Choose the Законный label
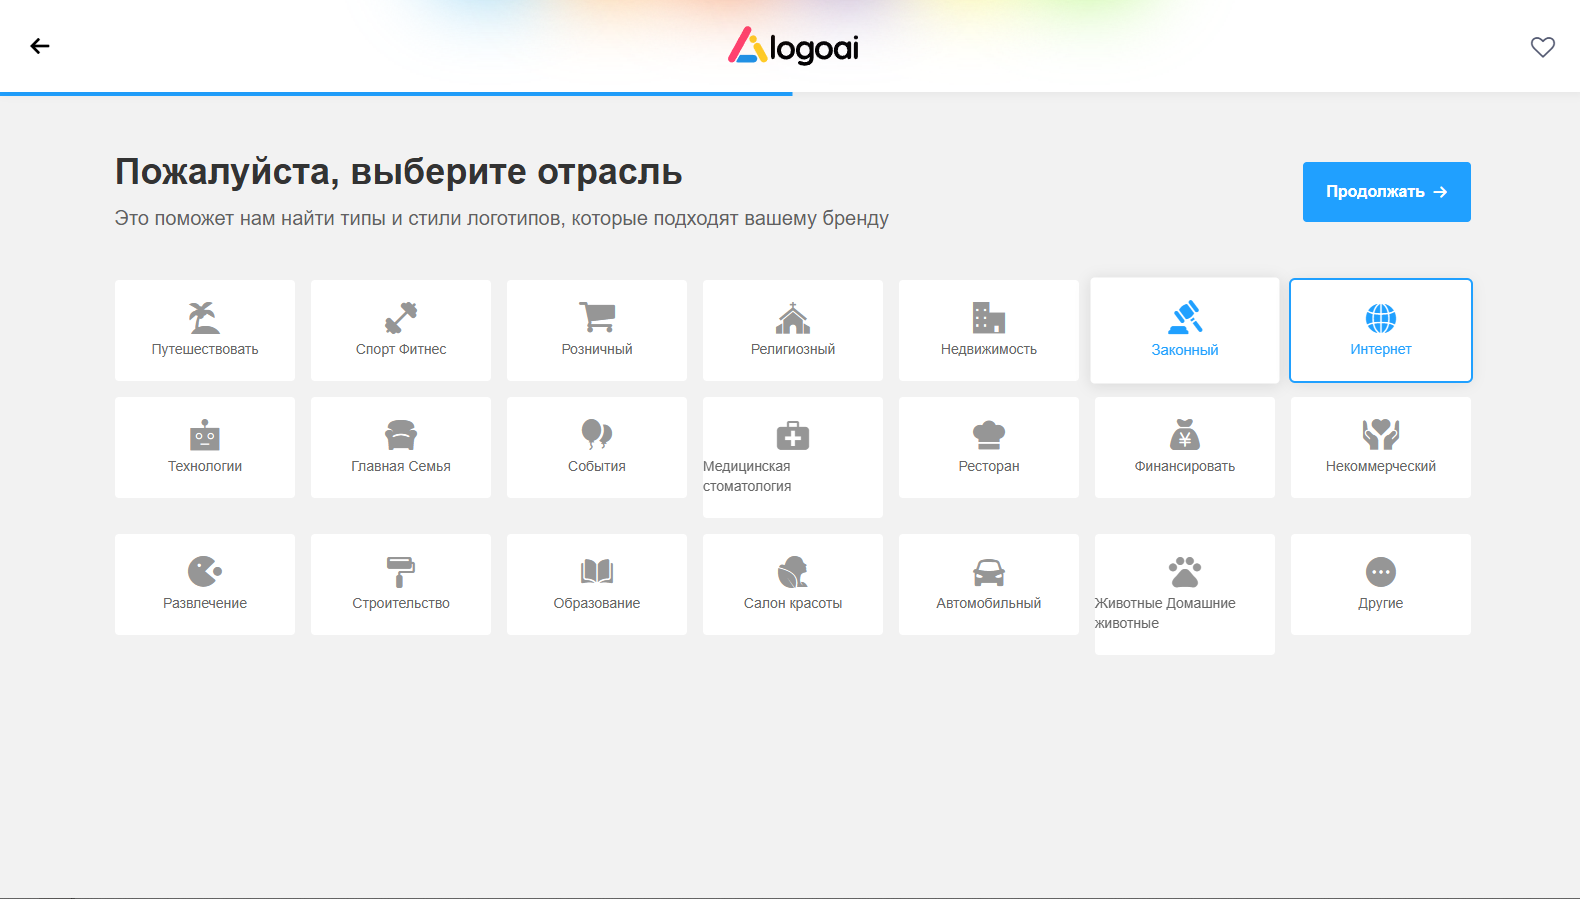1580x899 pixels. (1185, 350)
